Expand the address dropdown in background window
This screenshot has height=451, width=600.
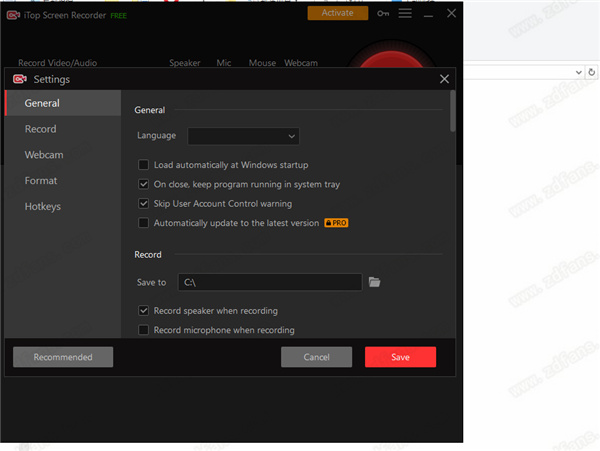click(578, 72)
